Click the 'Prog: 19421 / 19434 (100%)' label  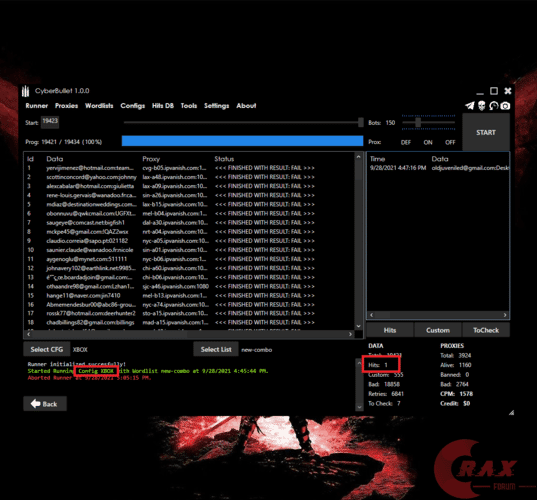[64, 142]
